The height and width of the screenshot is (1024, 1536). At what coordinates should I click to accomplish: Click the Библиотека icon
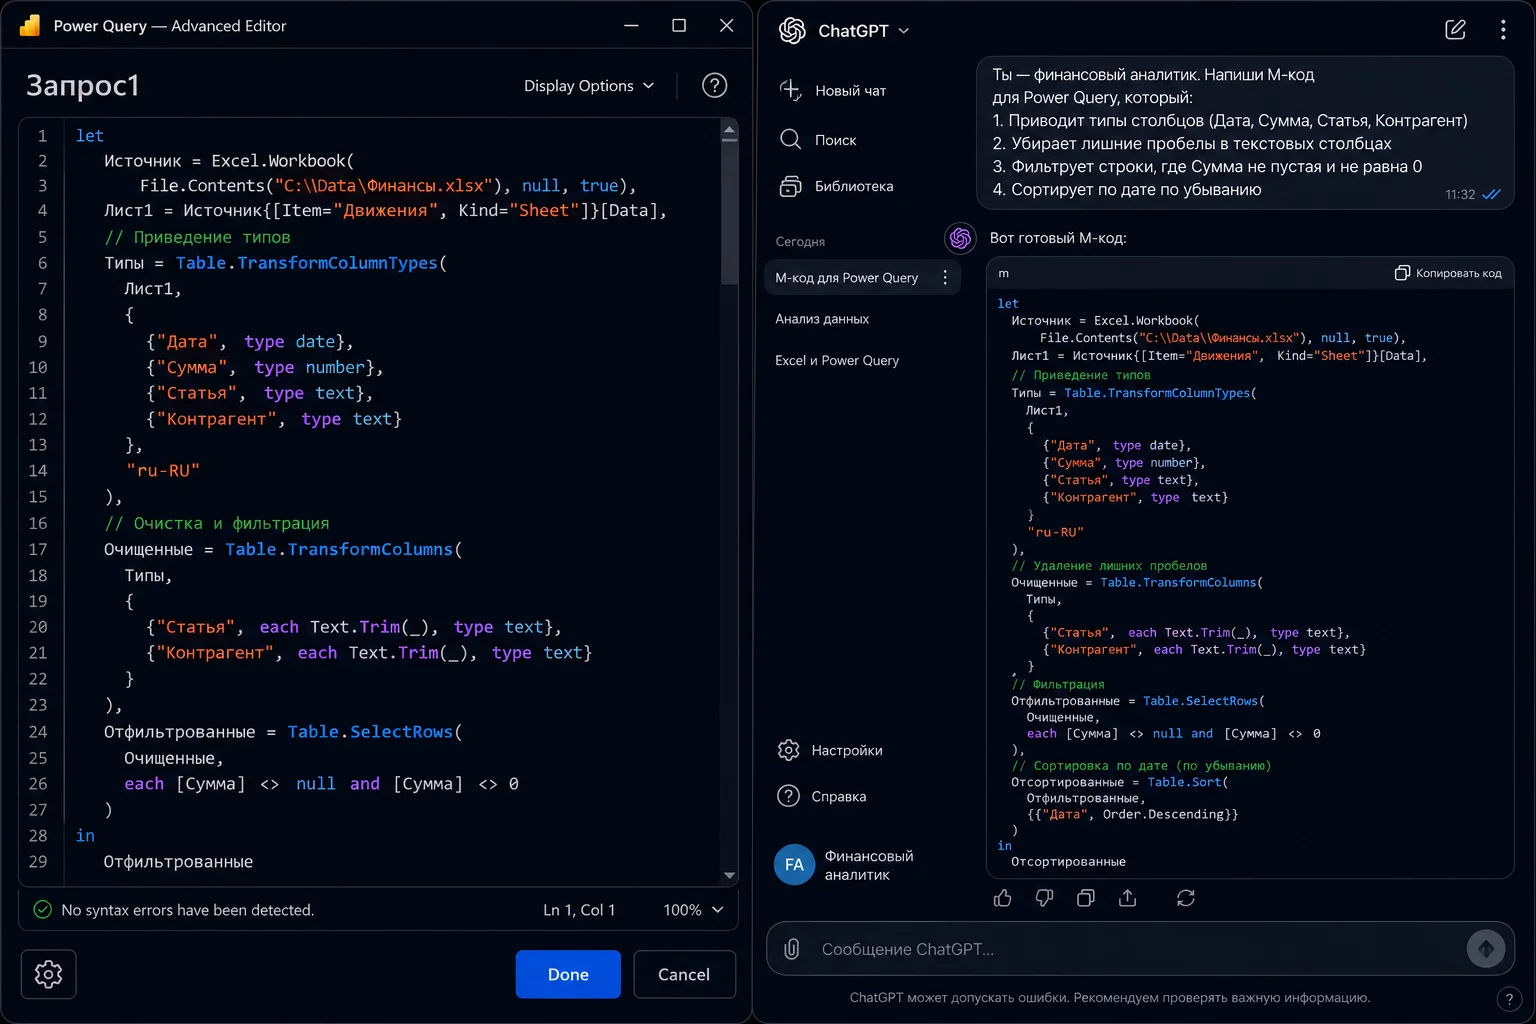coord(790,186)
